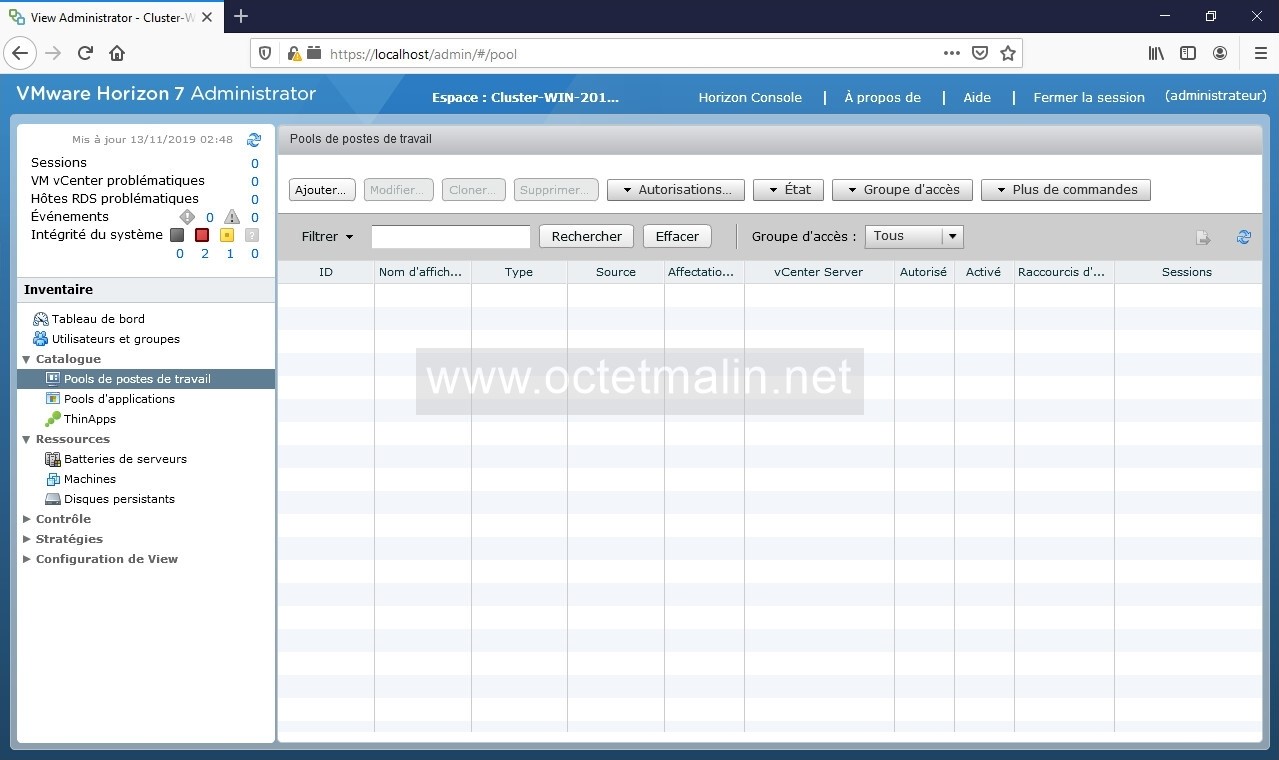Open the État dropdown button
This screenshot has width=1279, height=760.
tap(788, 190)
